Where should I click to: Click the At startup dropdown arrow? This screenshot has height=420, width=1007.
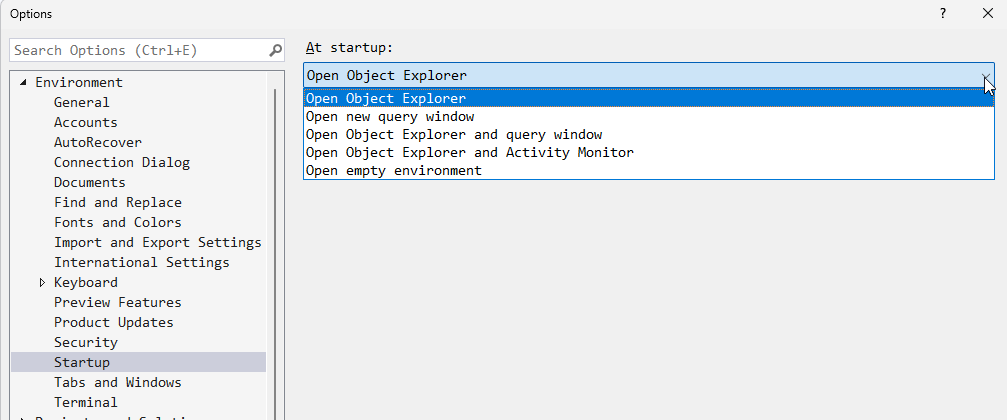(x=986, y=76)
